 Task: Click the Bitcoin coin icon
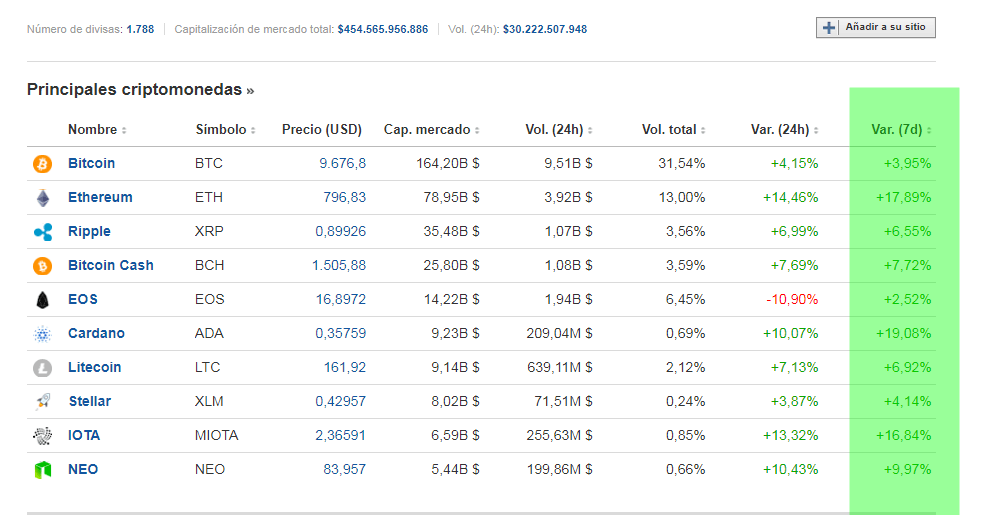(x=42, y=164)
